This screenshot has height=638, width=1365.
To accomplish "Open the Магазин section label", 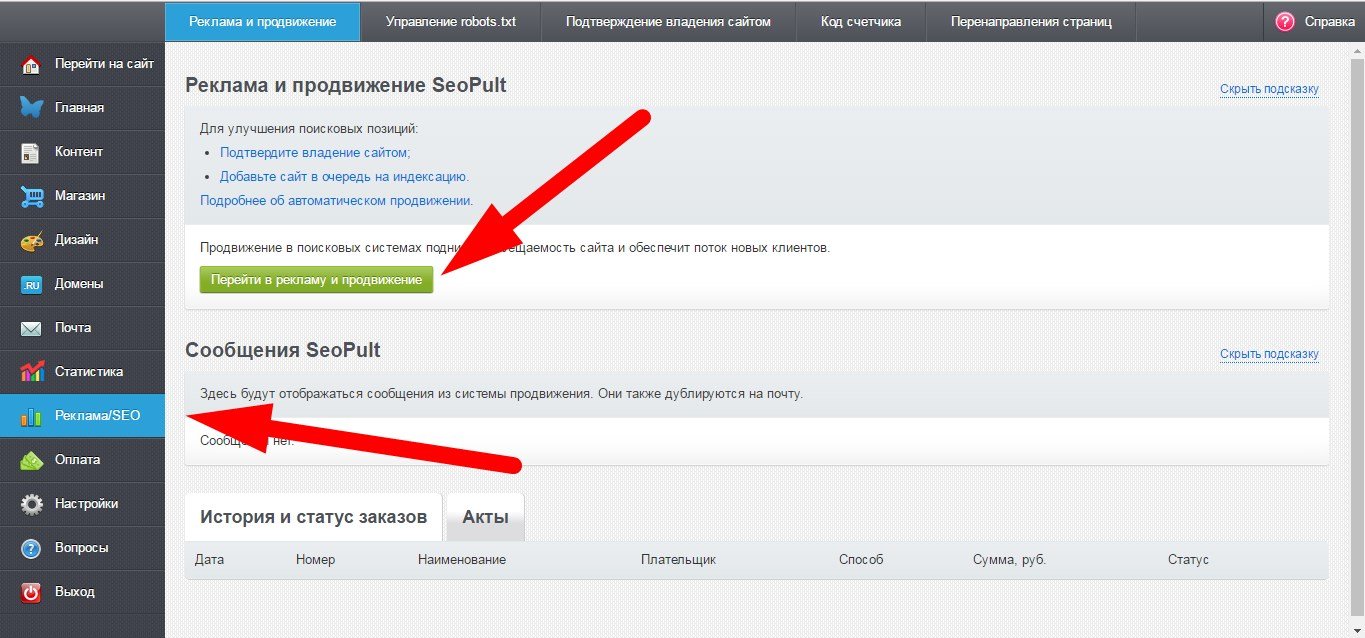I will click(80, 196).
